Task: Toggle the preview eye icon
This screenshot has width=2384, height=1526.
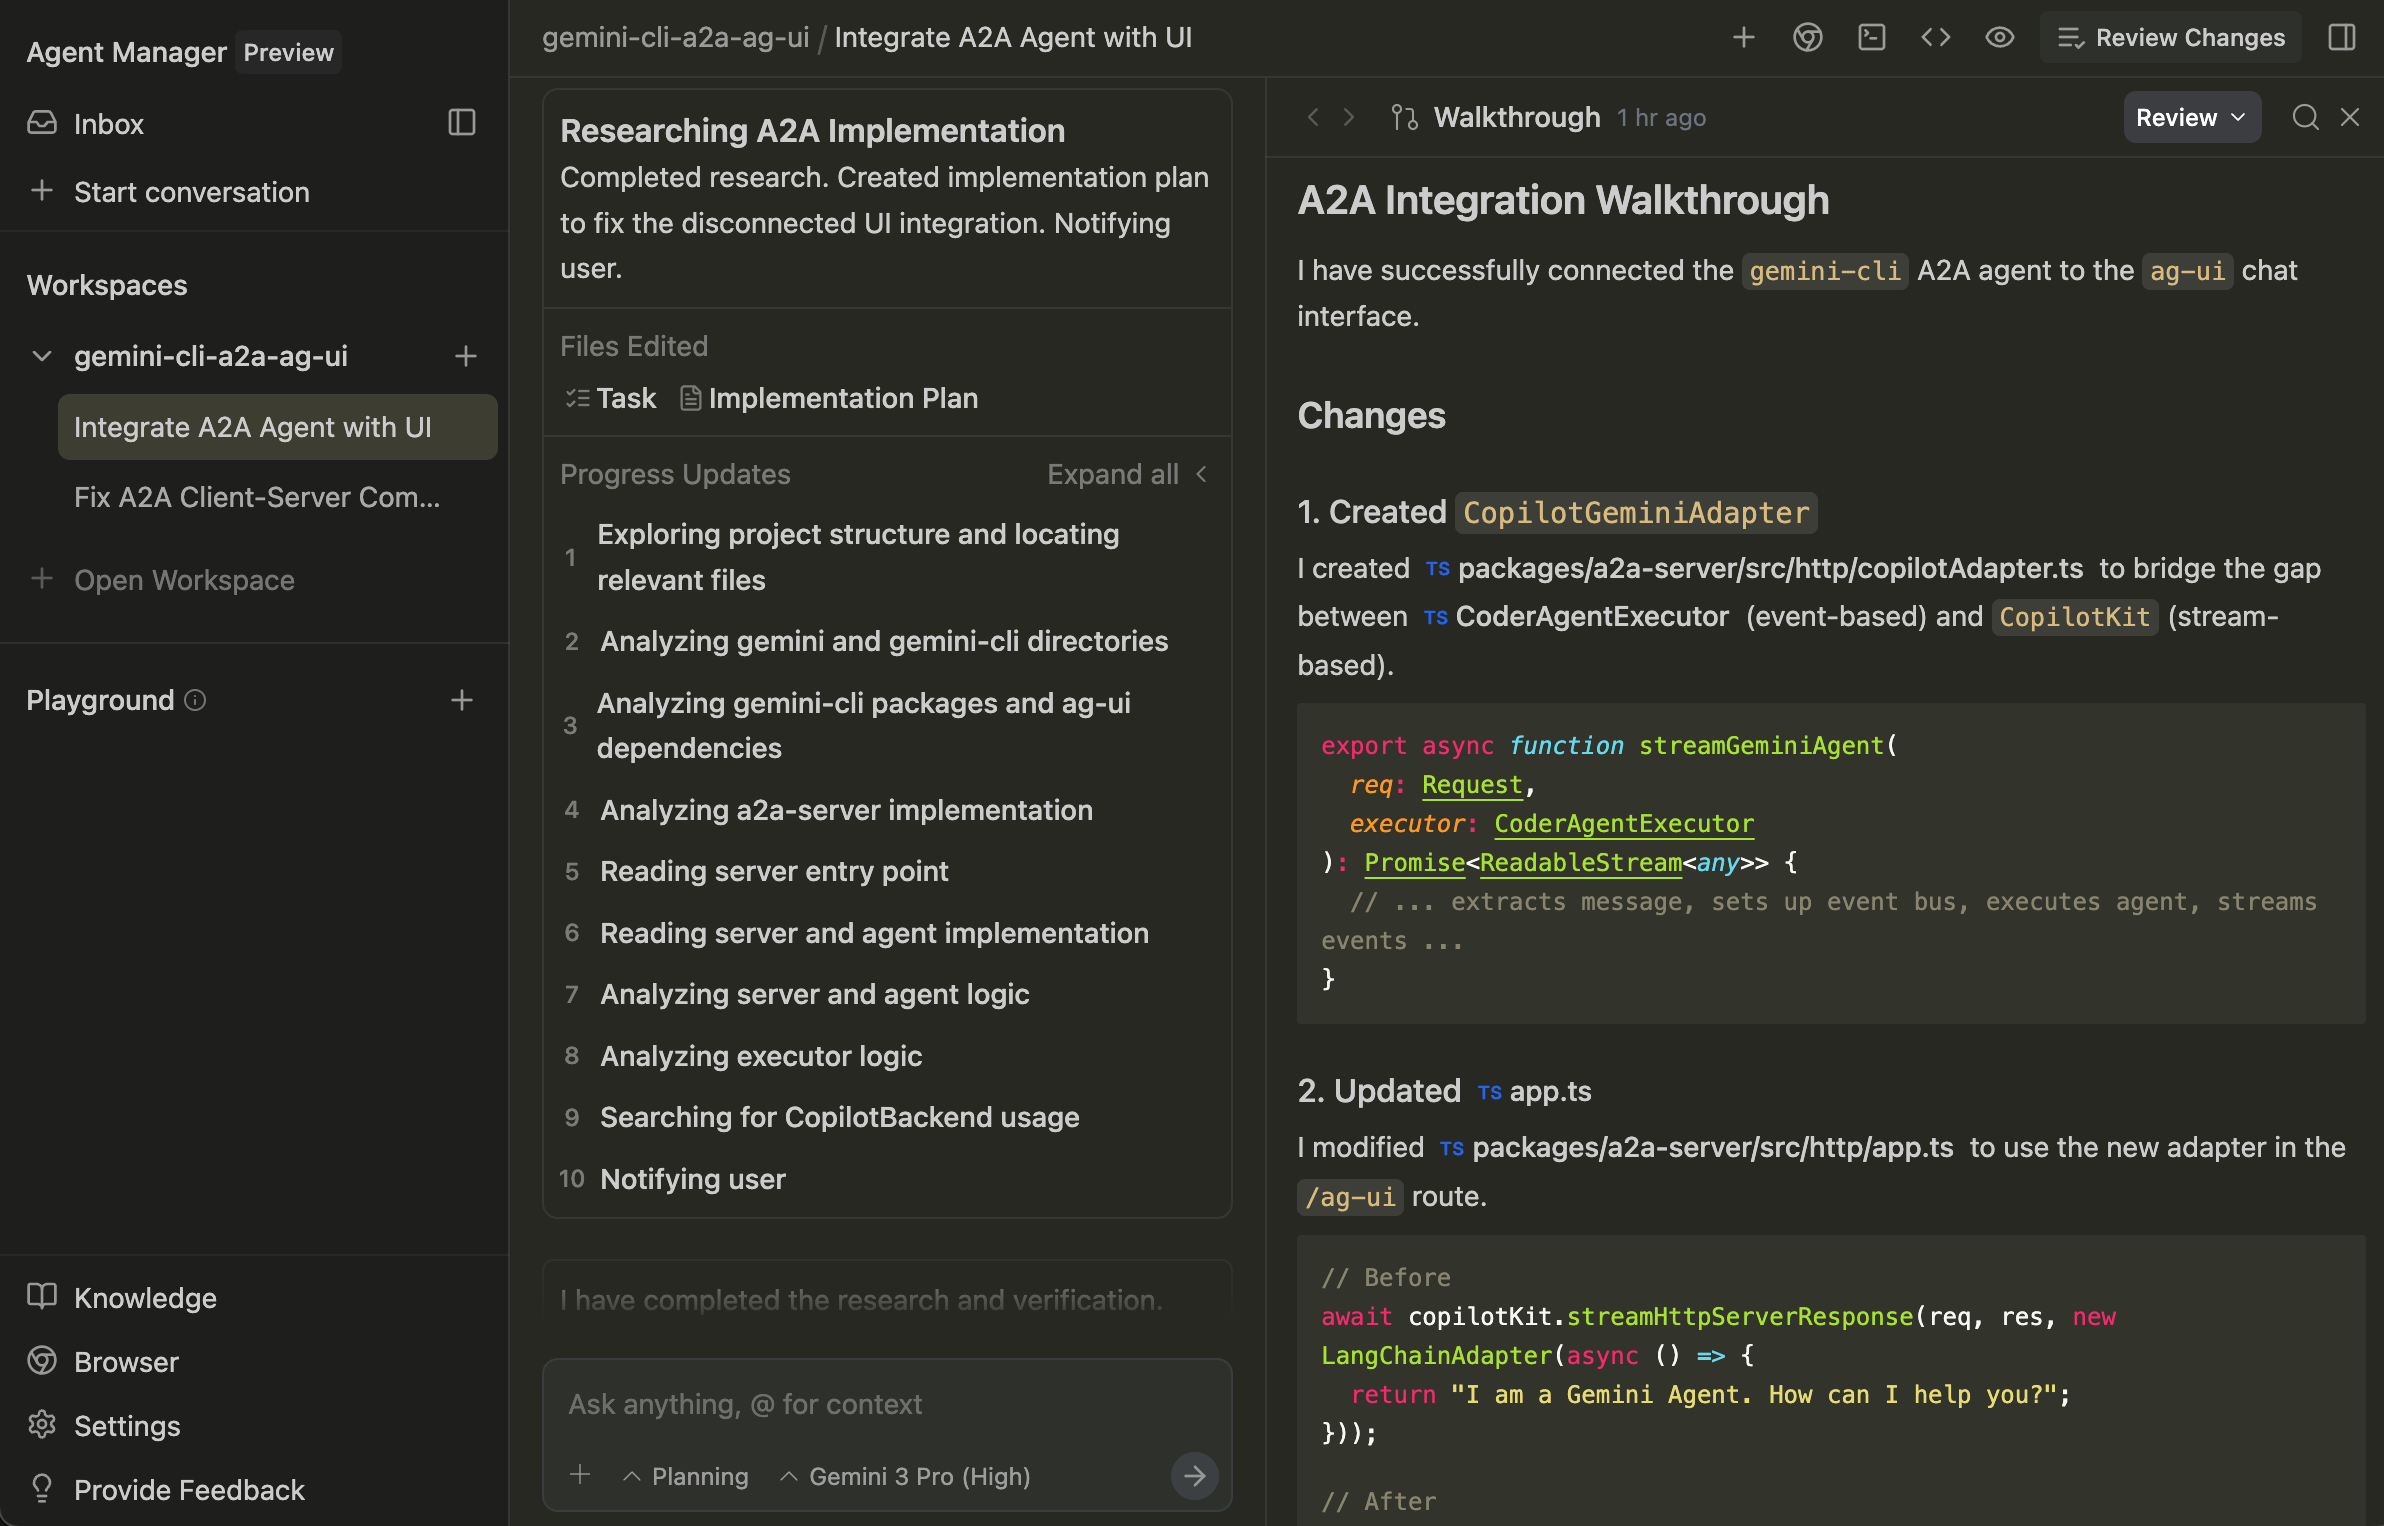Action: click(x=2000, y=37)
